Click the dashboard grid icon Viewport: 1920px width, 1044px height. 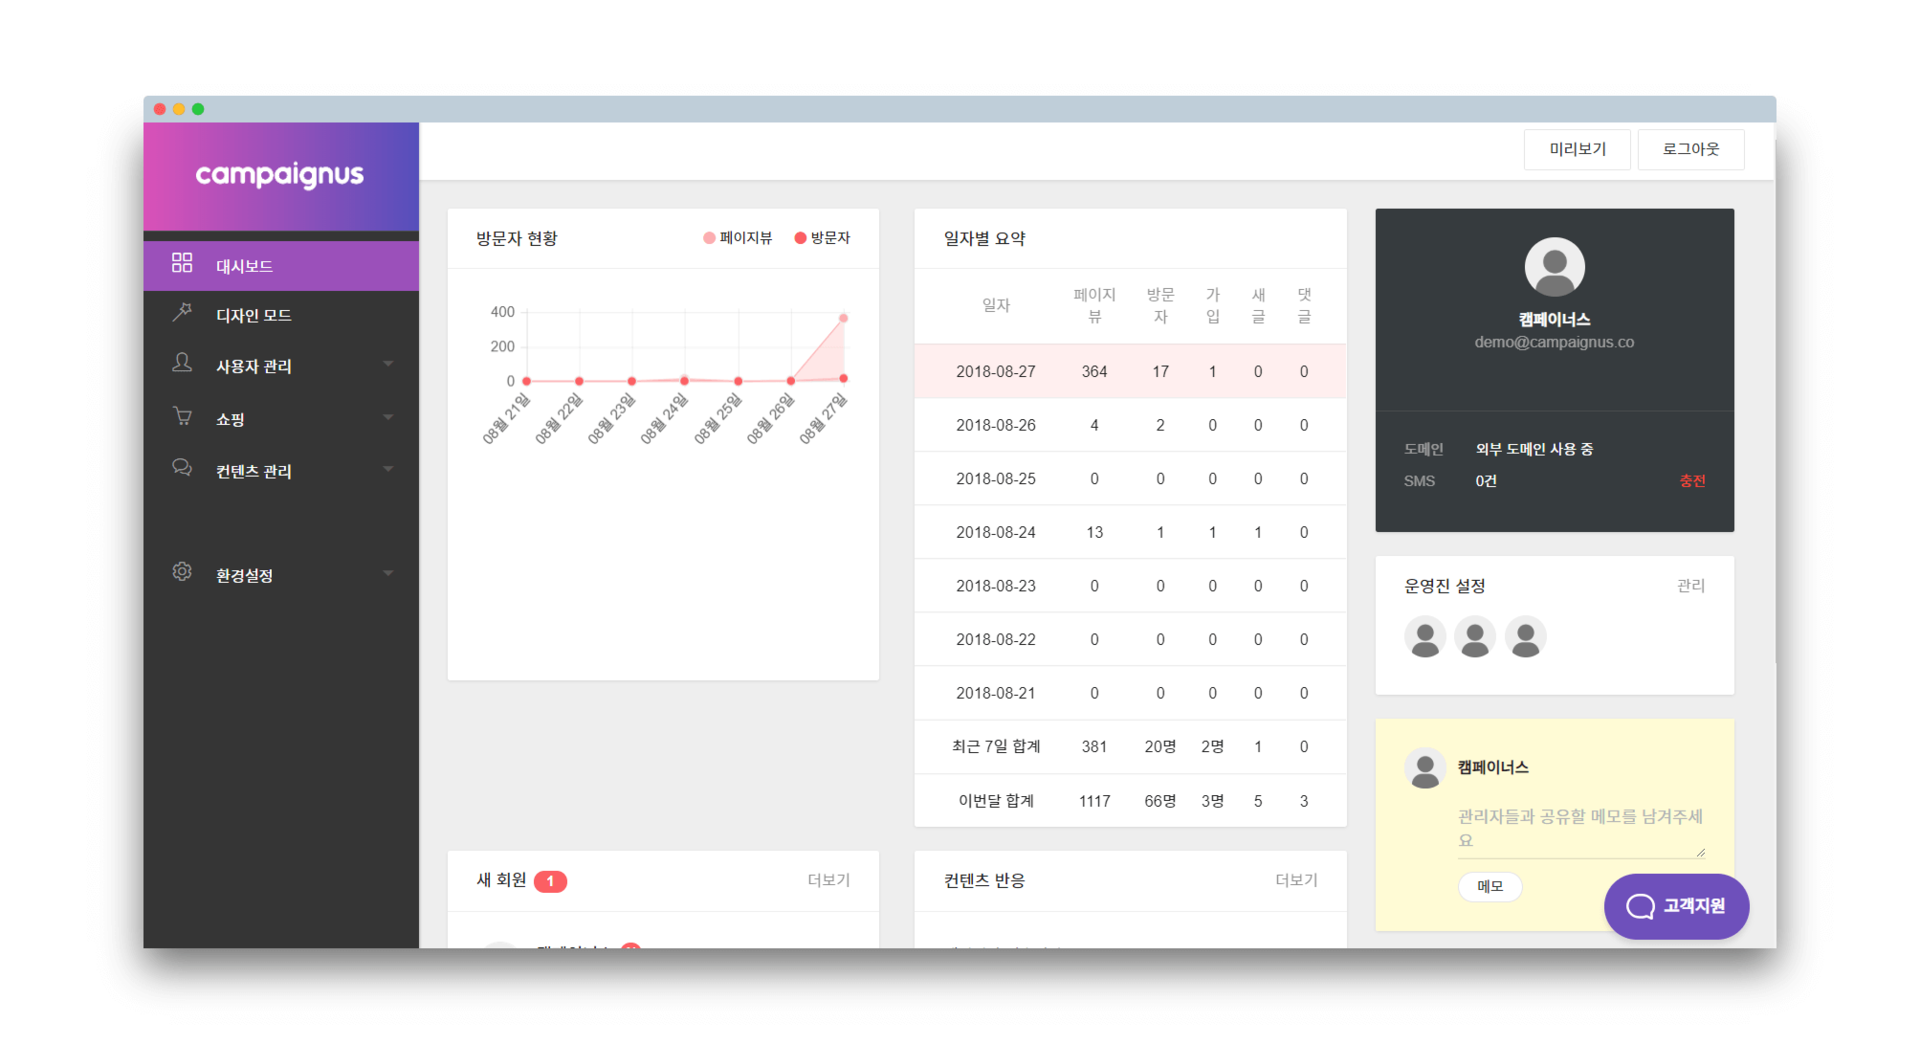pyautogui.click(x=182, y=263)
